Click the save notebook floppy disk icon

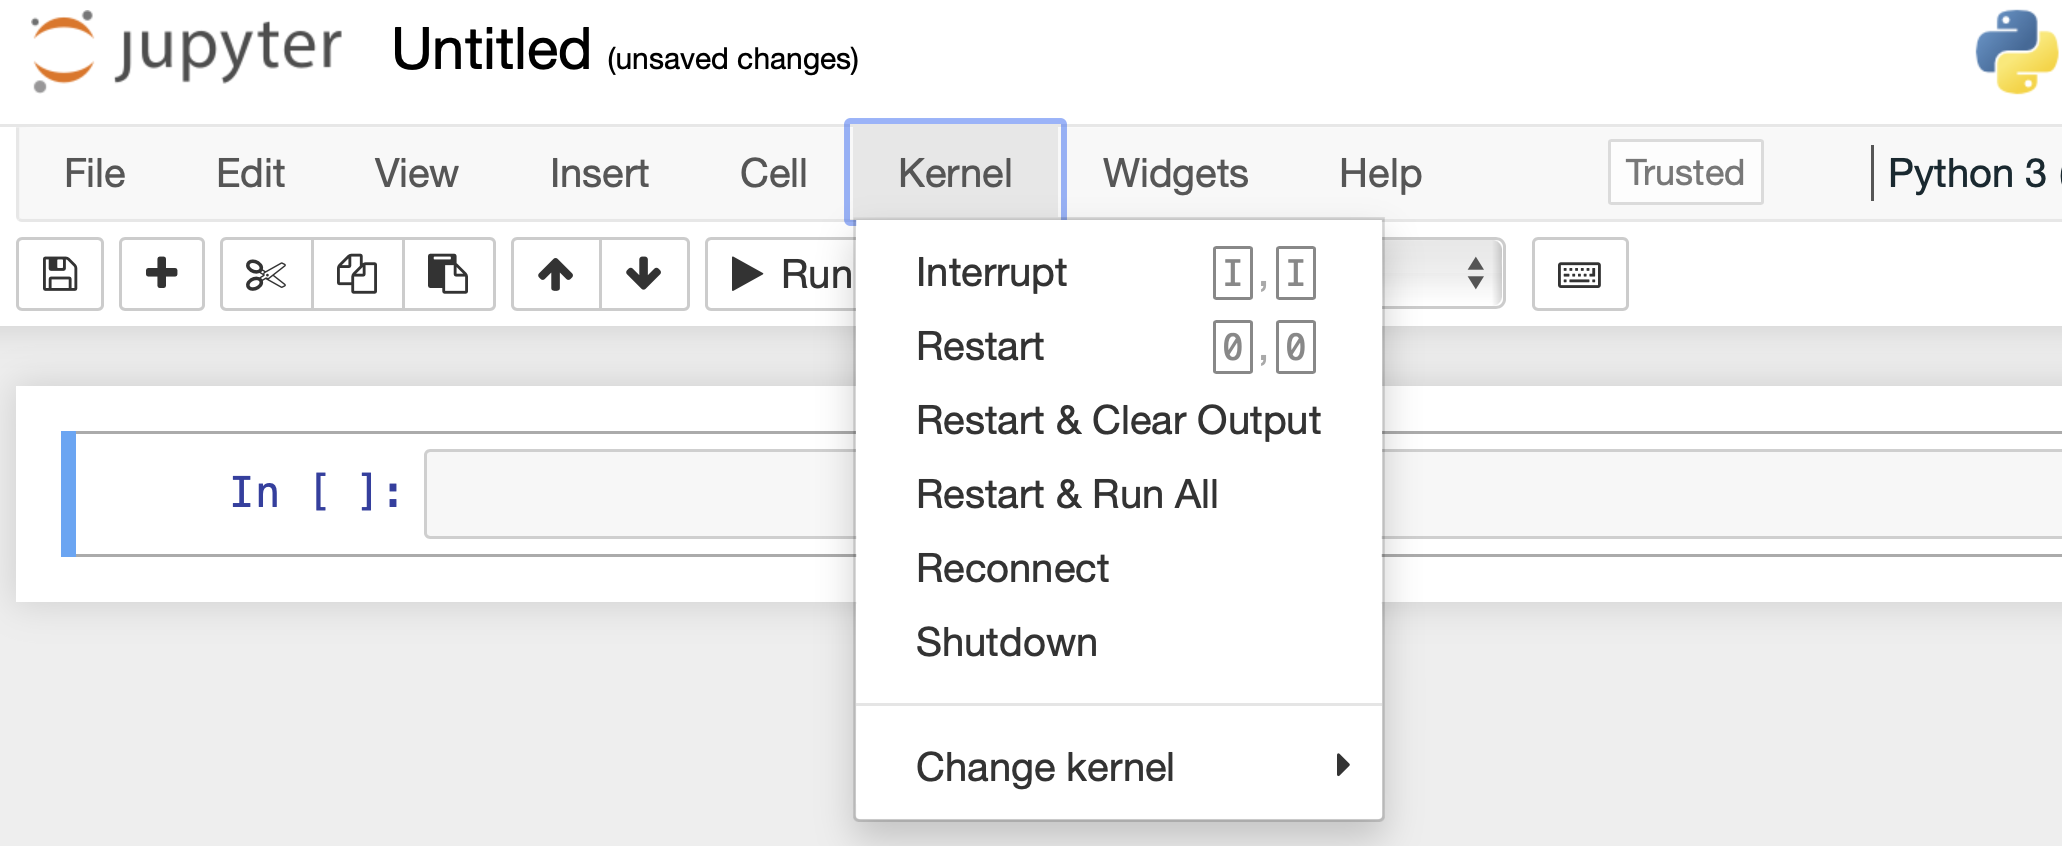(60, 274)
